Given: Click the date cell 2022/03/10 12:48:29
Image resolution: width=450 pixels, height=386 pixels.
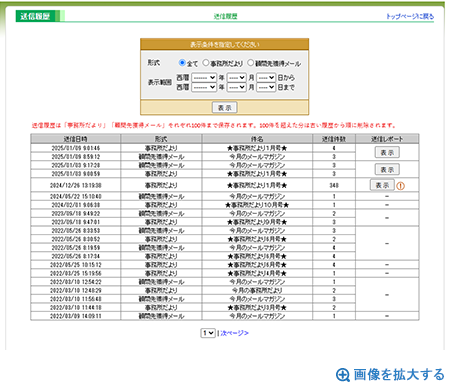Looking at the screenshot, I should pos(76,291).
